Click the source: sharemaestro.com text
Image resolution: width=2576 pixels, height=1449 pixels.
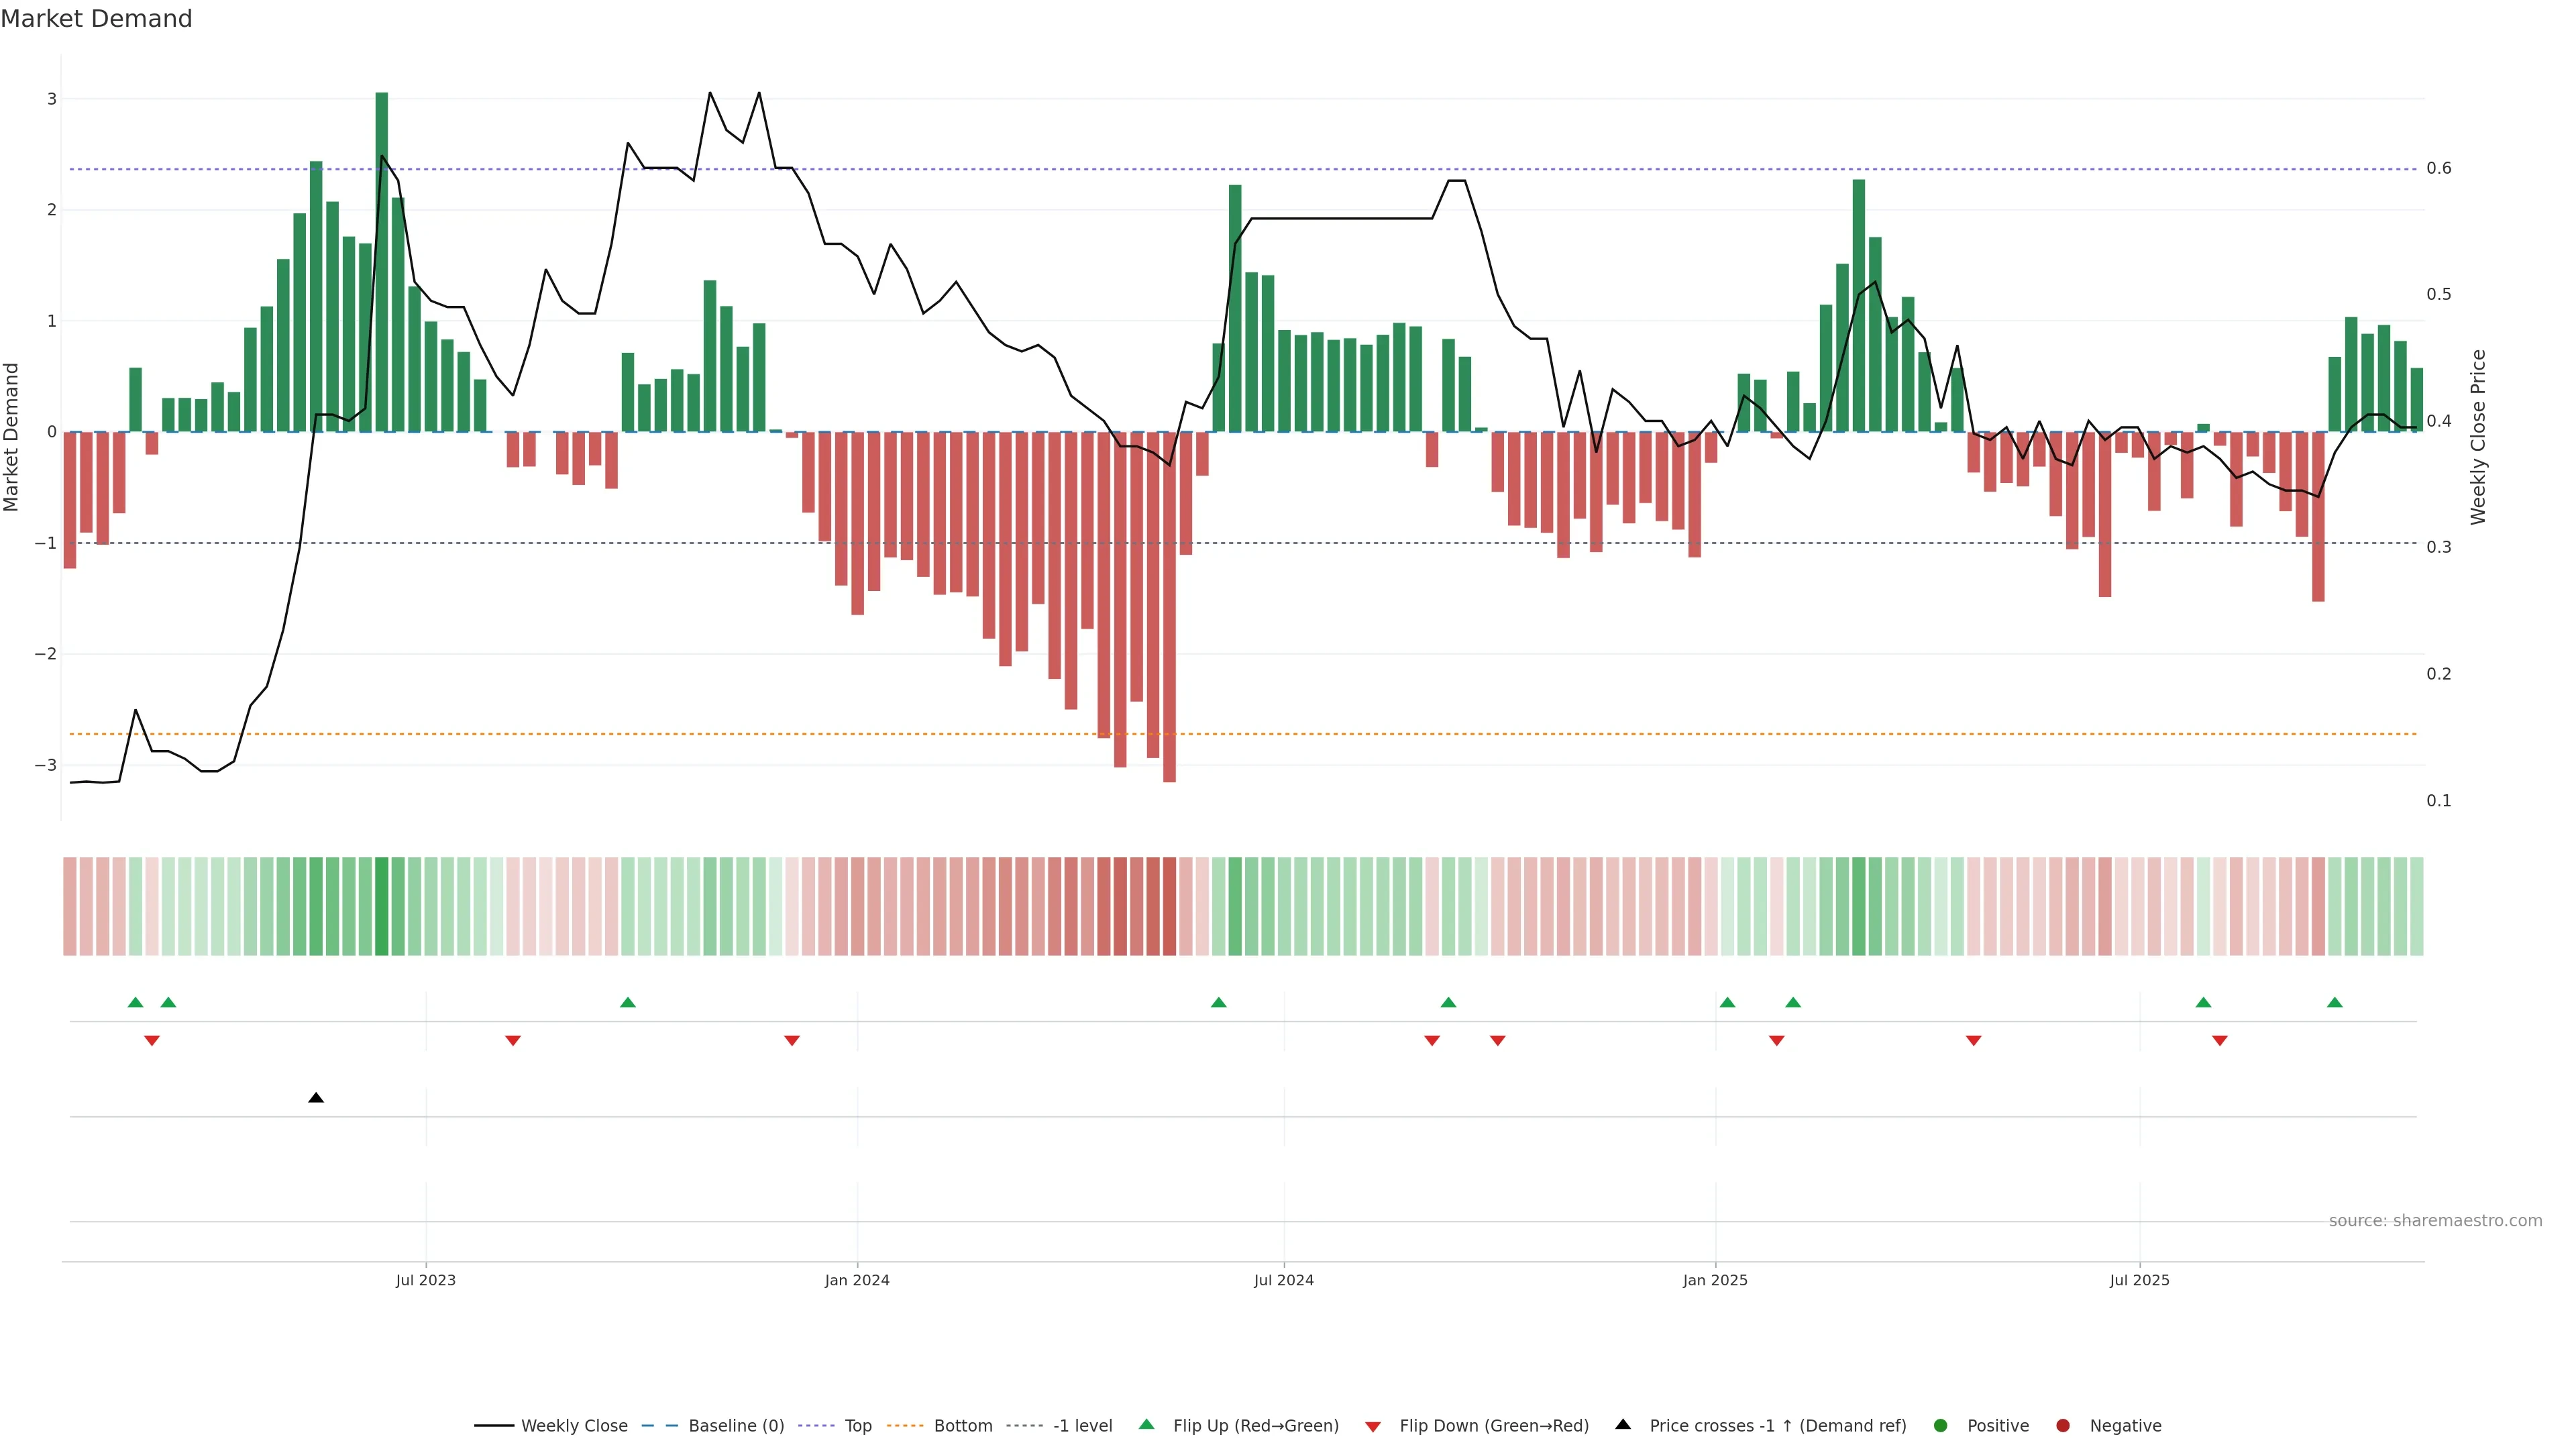click(x=2435, y=1221)
